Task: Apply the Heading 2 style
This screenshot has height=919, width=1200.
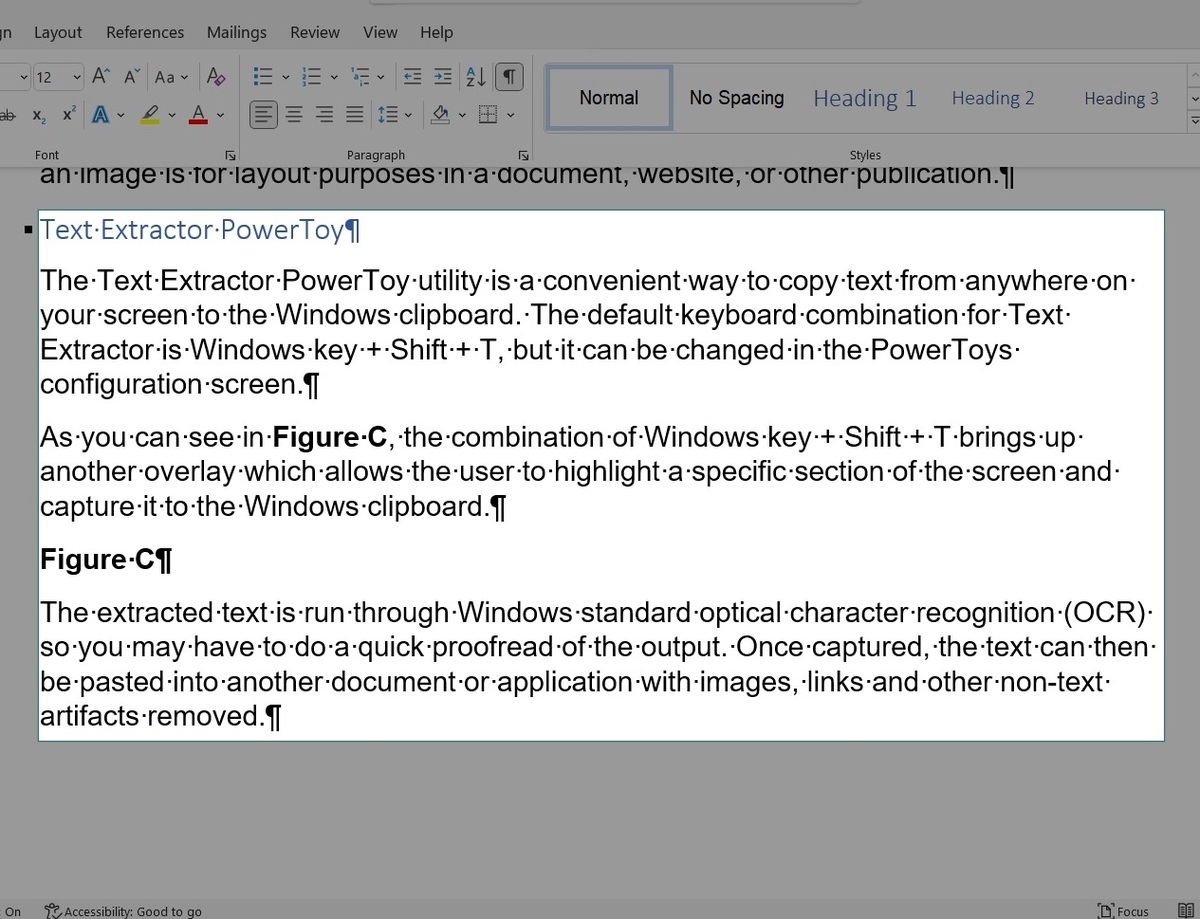Action: [x=992, y=97]
